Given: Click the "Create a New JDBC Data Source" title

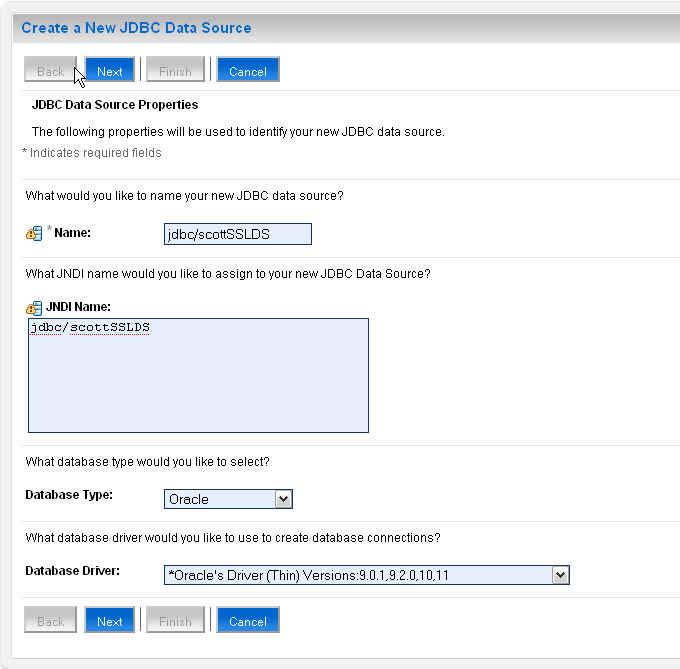Looking at the screenshot, I should point(136,28).
